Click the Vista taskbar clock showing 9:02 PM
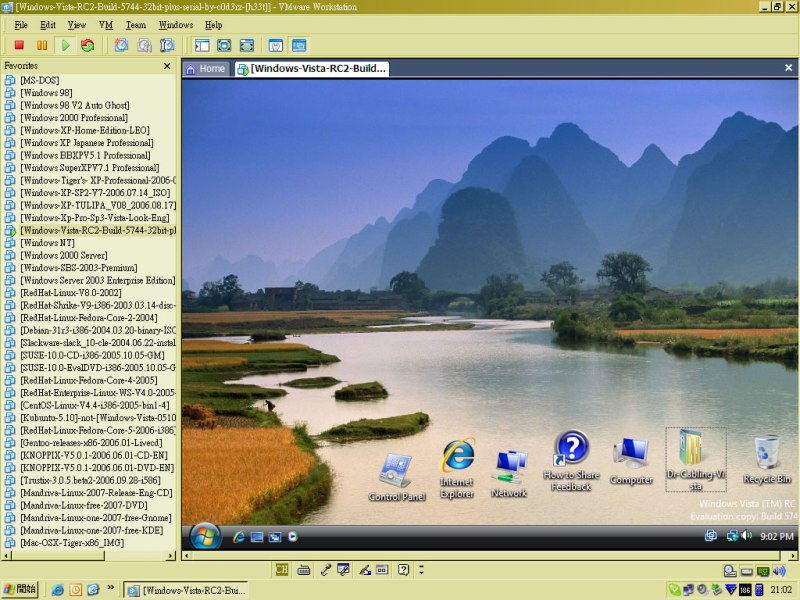 (777, 536)
